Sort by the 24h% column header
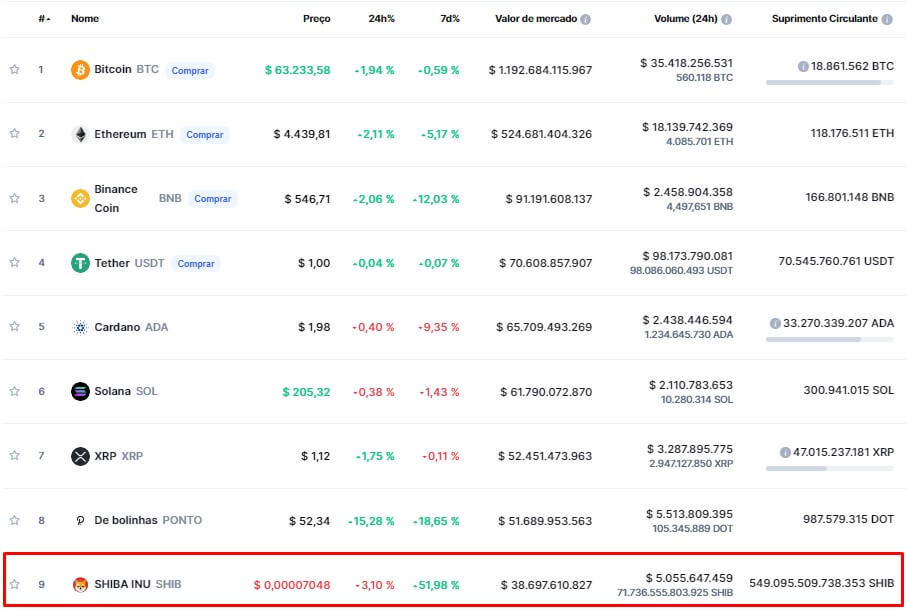 tap(381, 19)
